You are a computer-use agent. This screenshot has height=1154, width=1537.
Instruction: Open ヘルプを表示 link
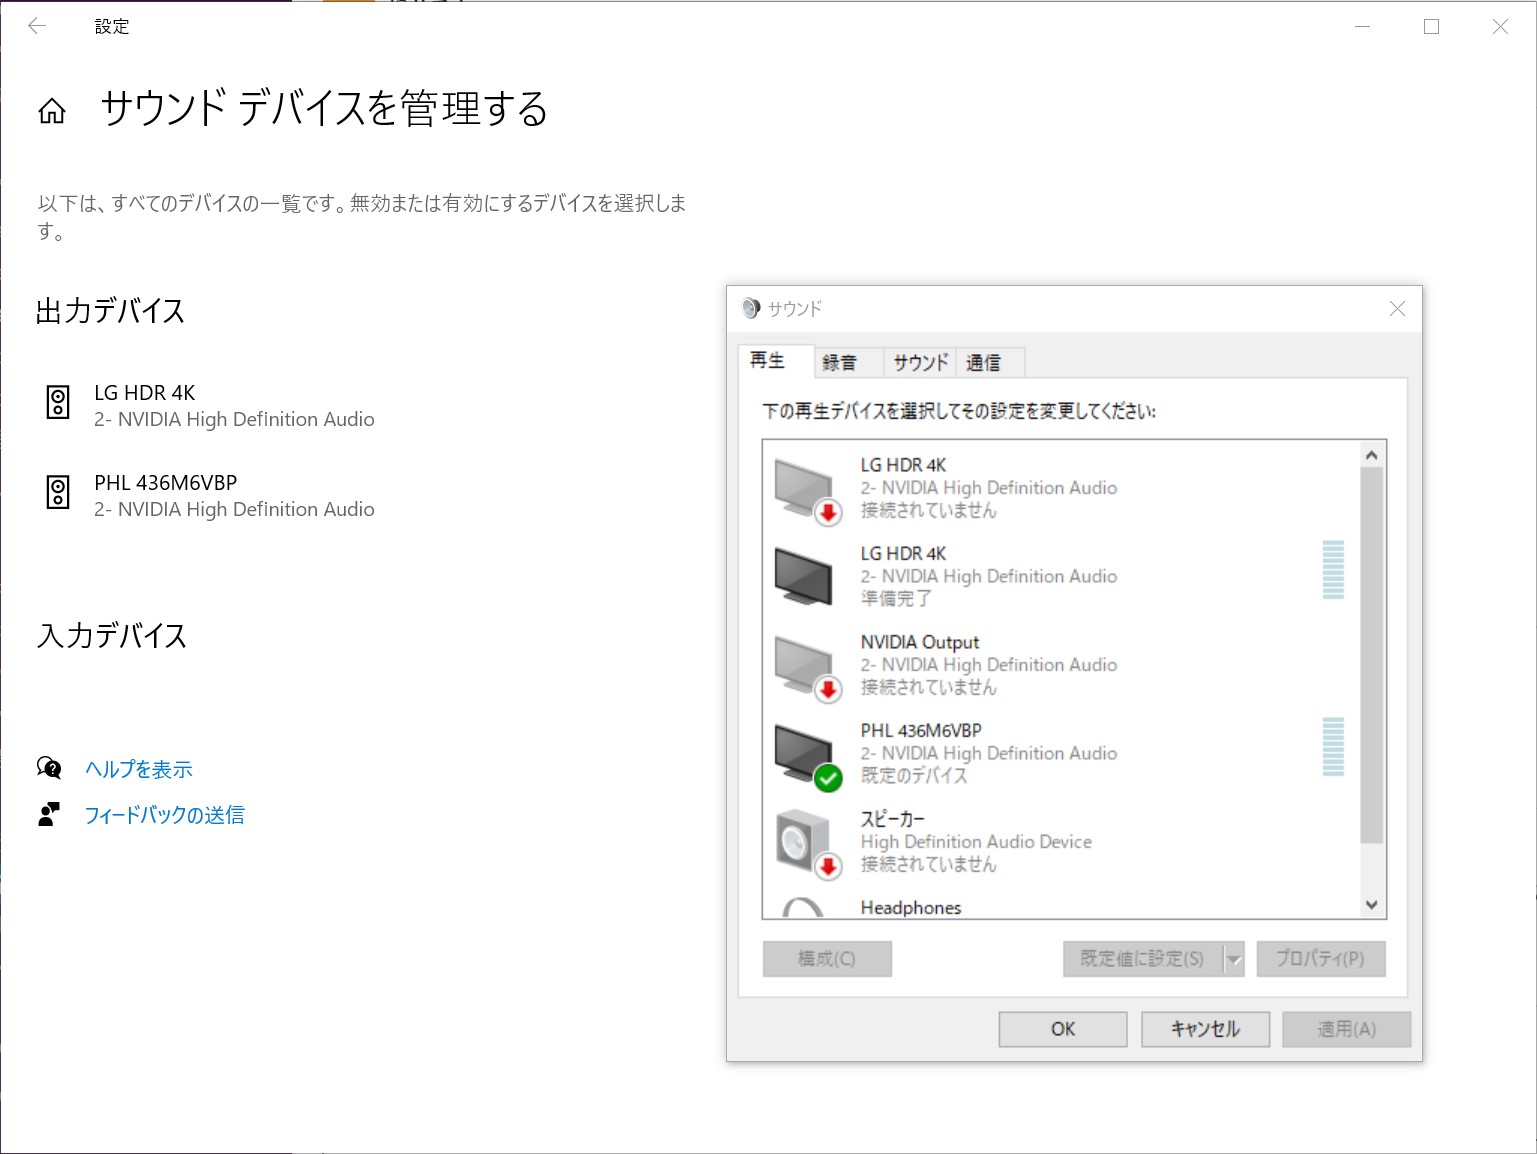tap(139, 770)
